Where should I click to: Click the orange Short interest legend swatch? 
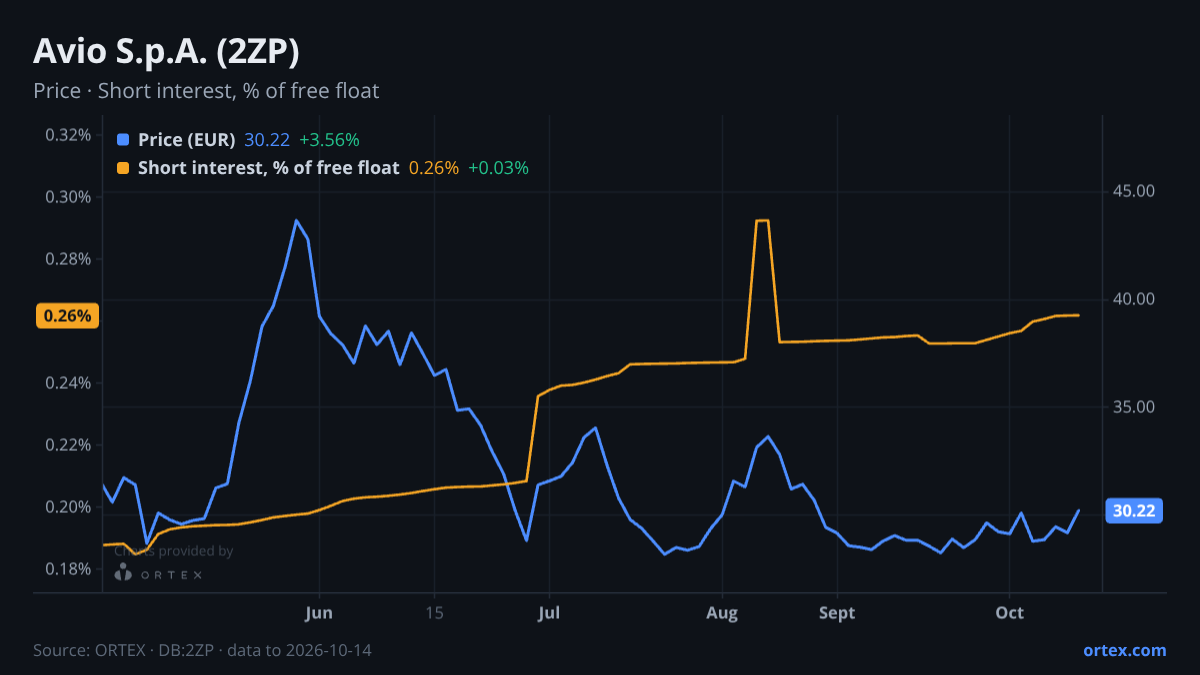[123, 168]
